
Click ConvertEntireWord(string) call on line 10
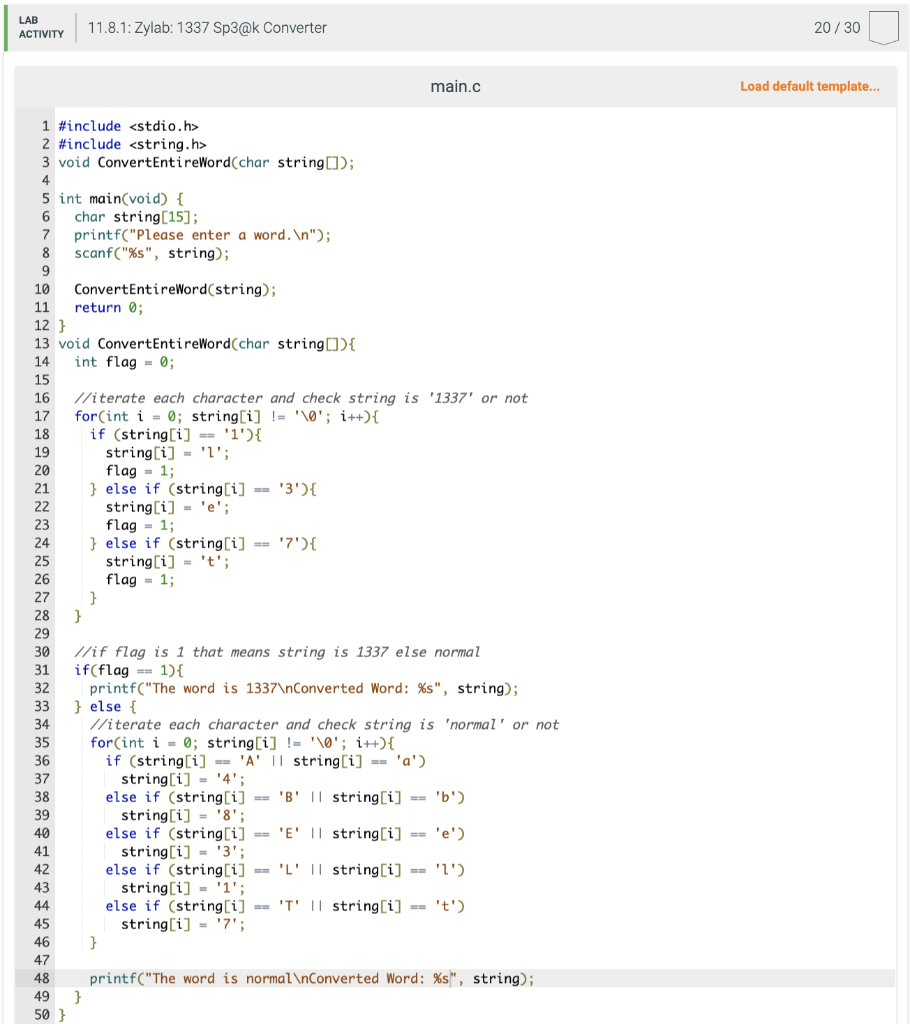click(175, 289)
